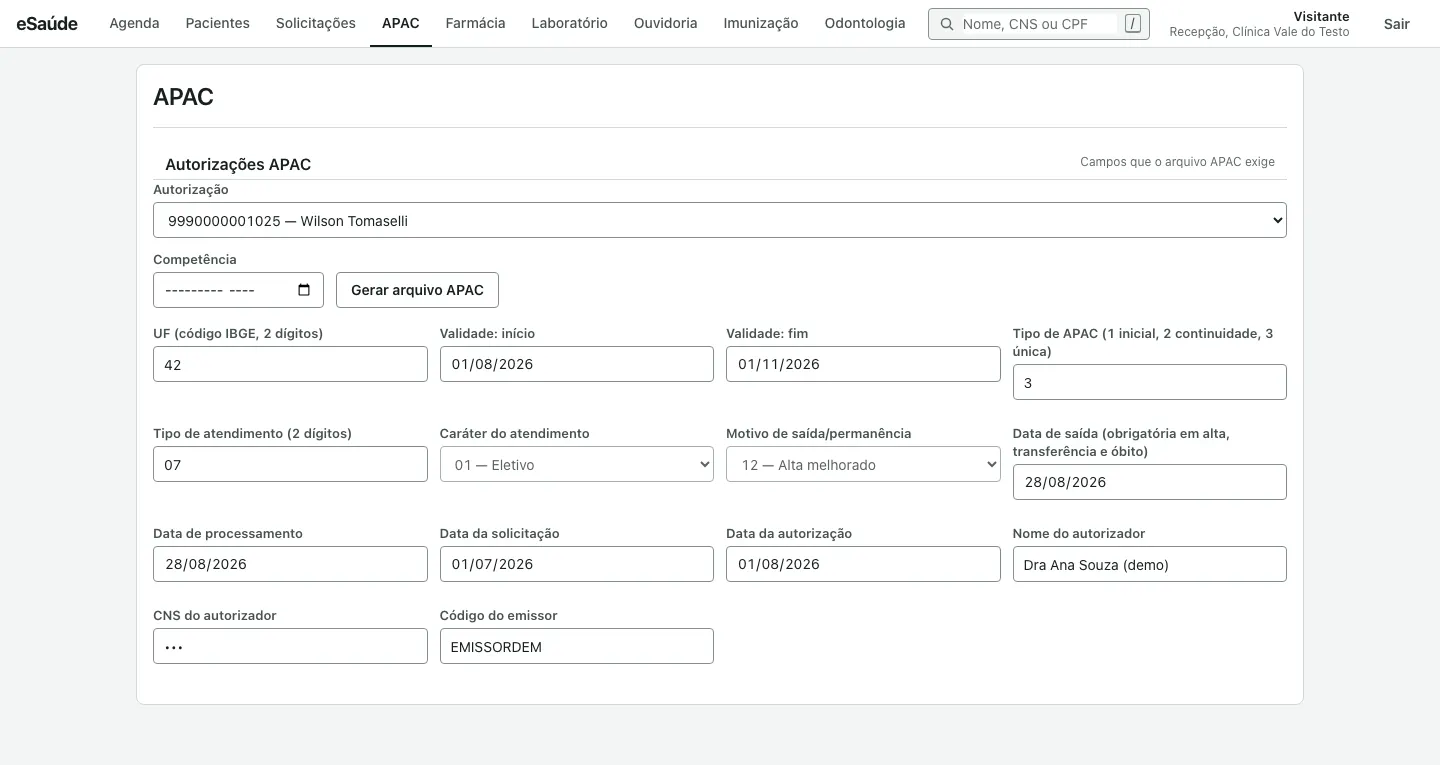Go to Odontologia
This screenshot has height=765, width=1440.
[865, 23]
